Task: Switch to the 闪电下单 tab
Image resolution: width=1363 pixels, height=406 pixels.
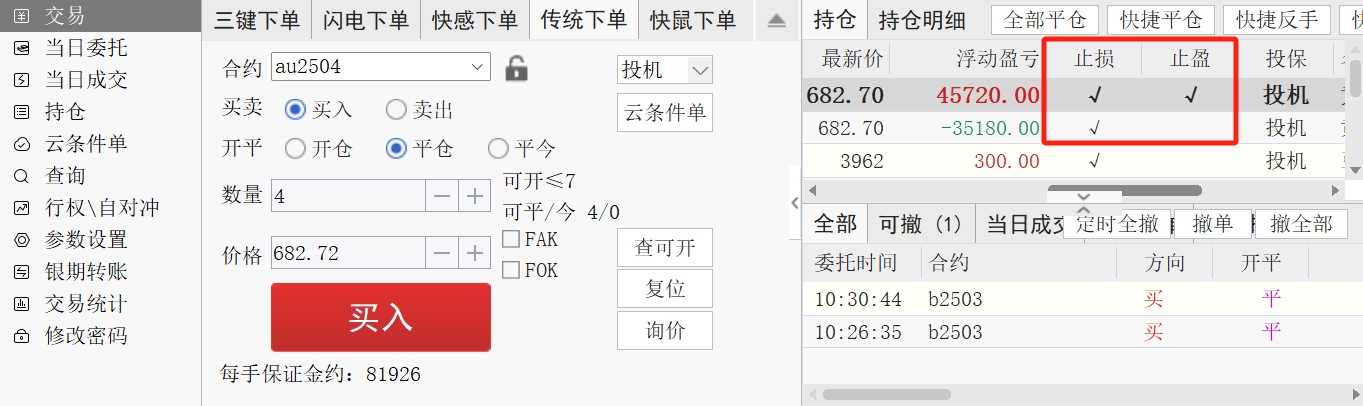Action: coord(367,21)
